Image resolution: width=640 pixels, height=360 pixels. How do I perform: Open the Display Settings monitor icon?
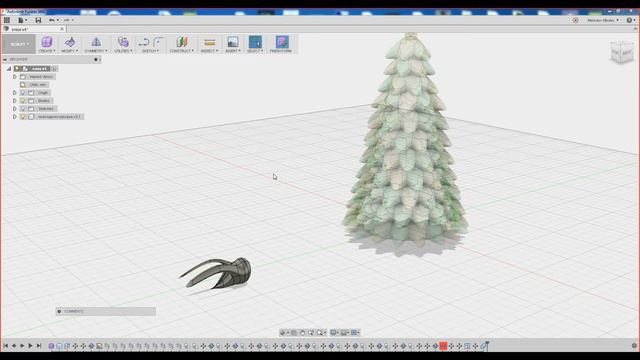(334, 333)
